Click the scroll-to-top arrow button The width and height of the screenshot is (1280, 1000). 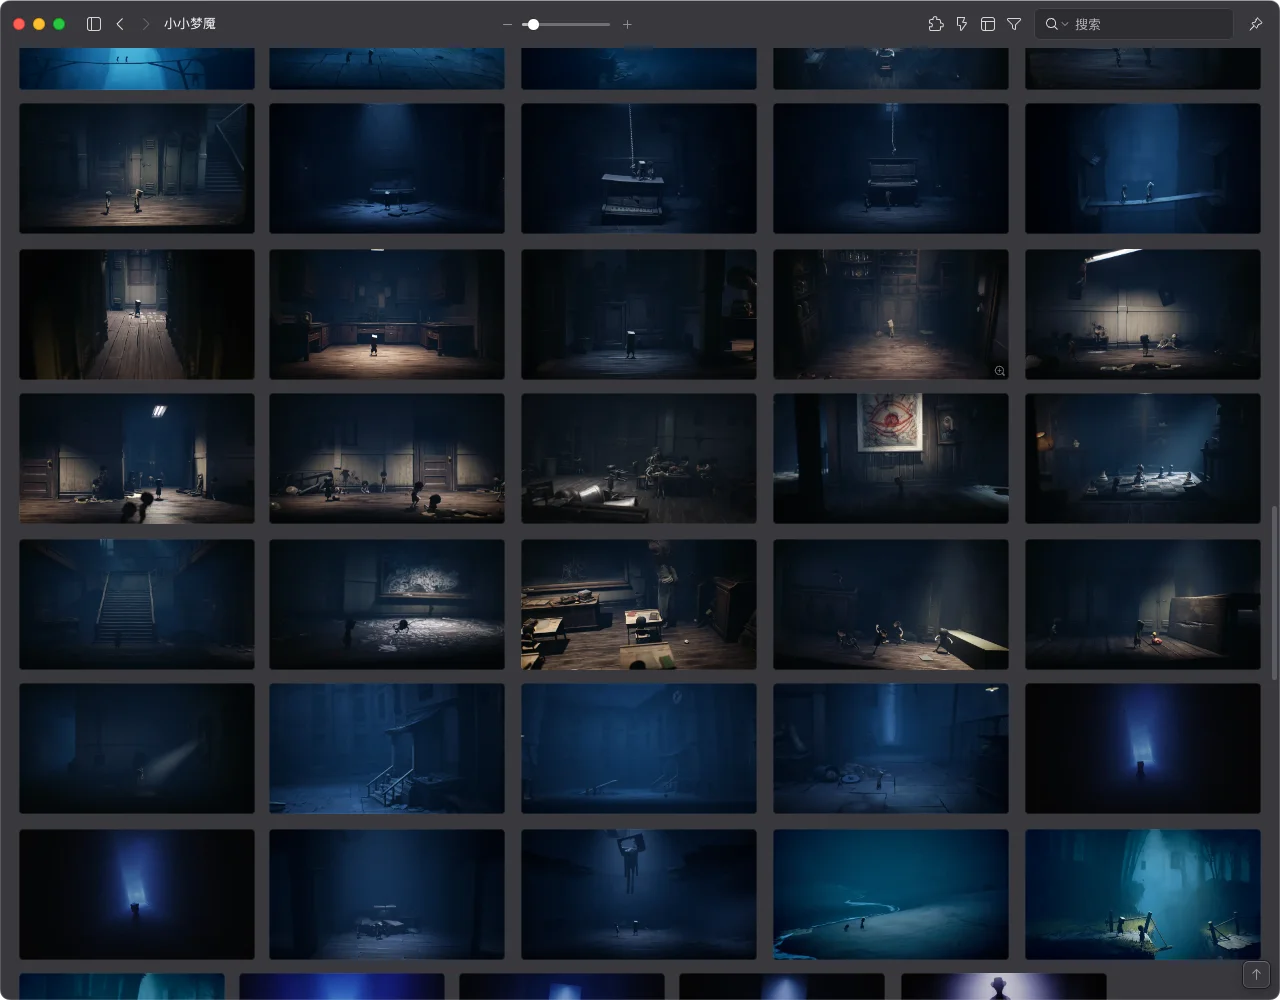pyautogui.click(x=1256, y=974)
